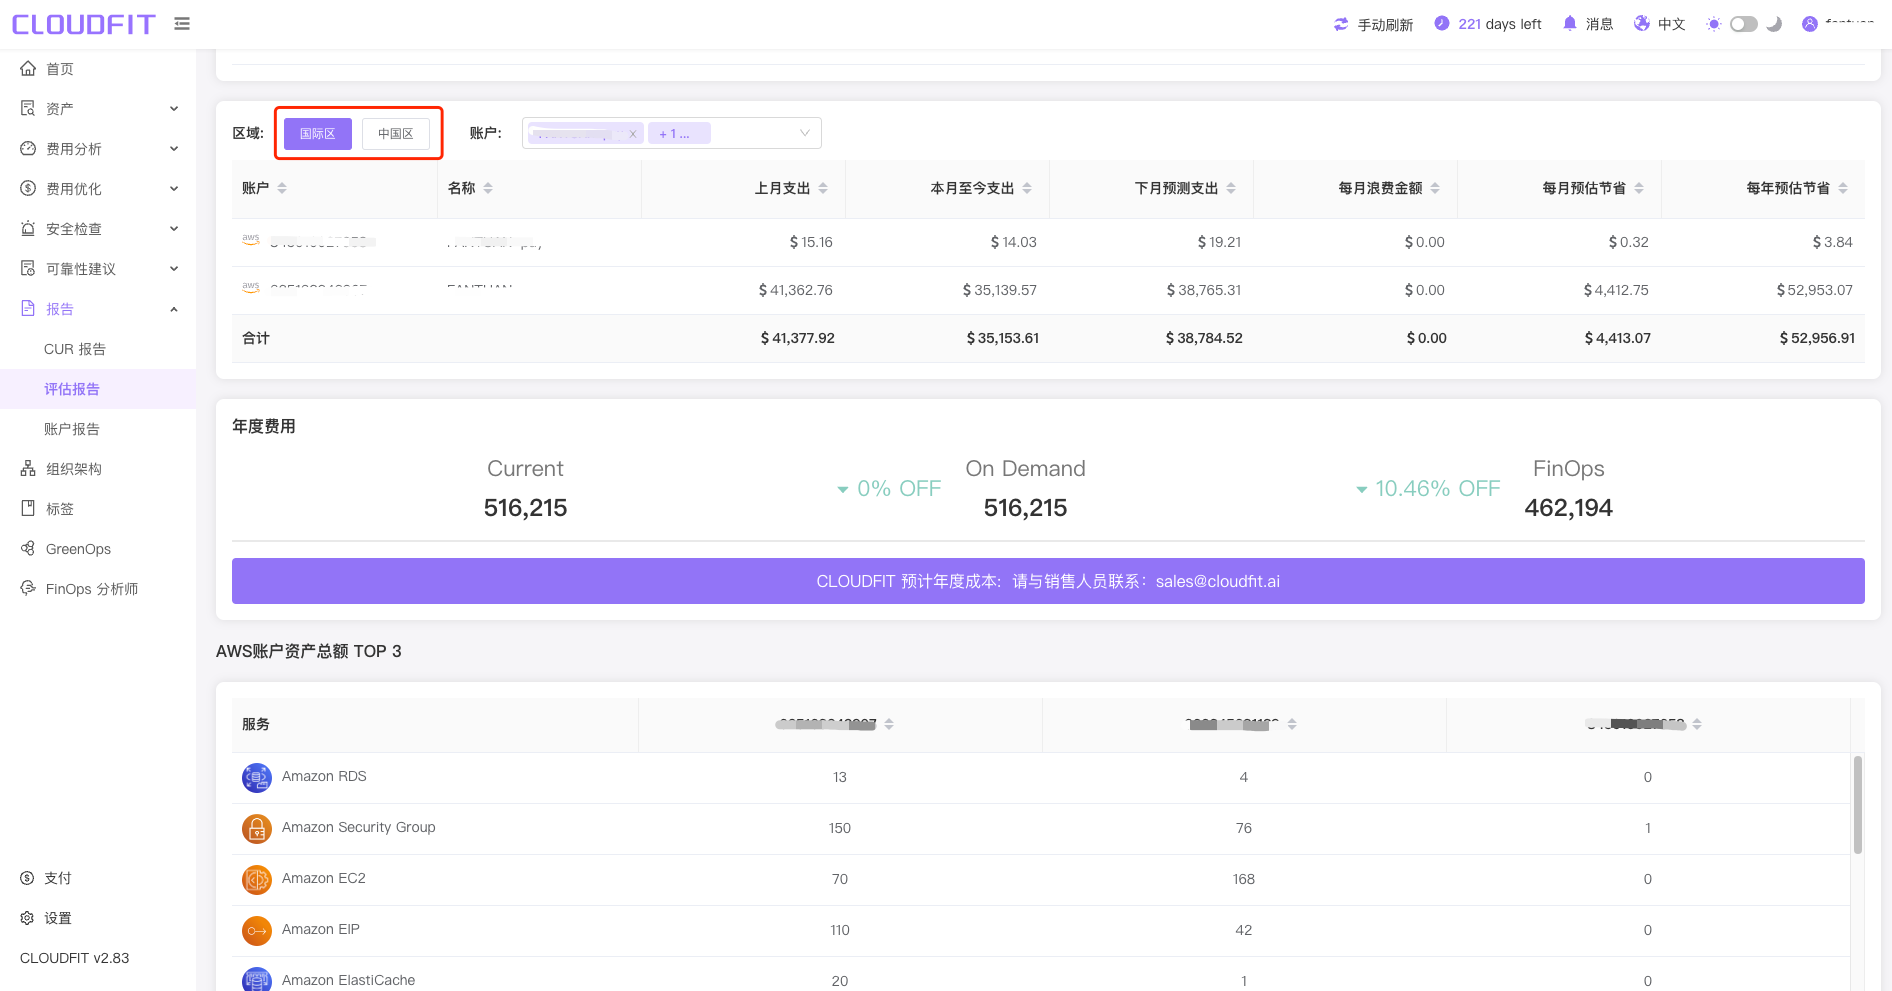The image size is (1892, 991).
Task: Sort by the 每月预估节省 column
Action: pyautogui.click(x=1639, y=188)
